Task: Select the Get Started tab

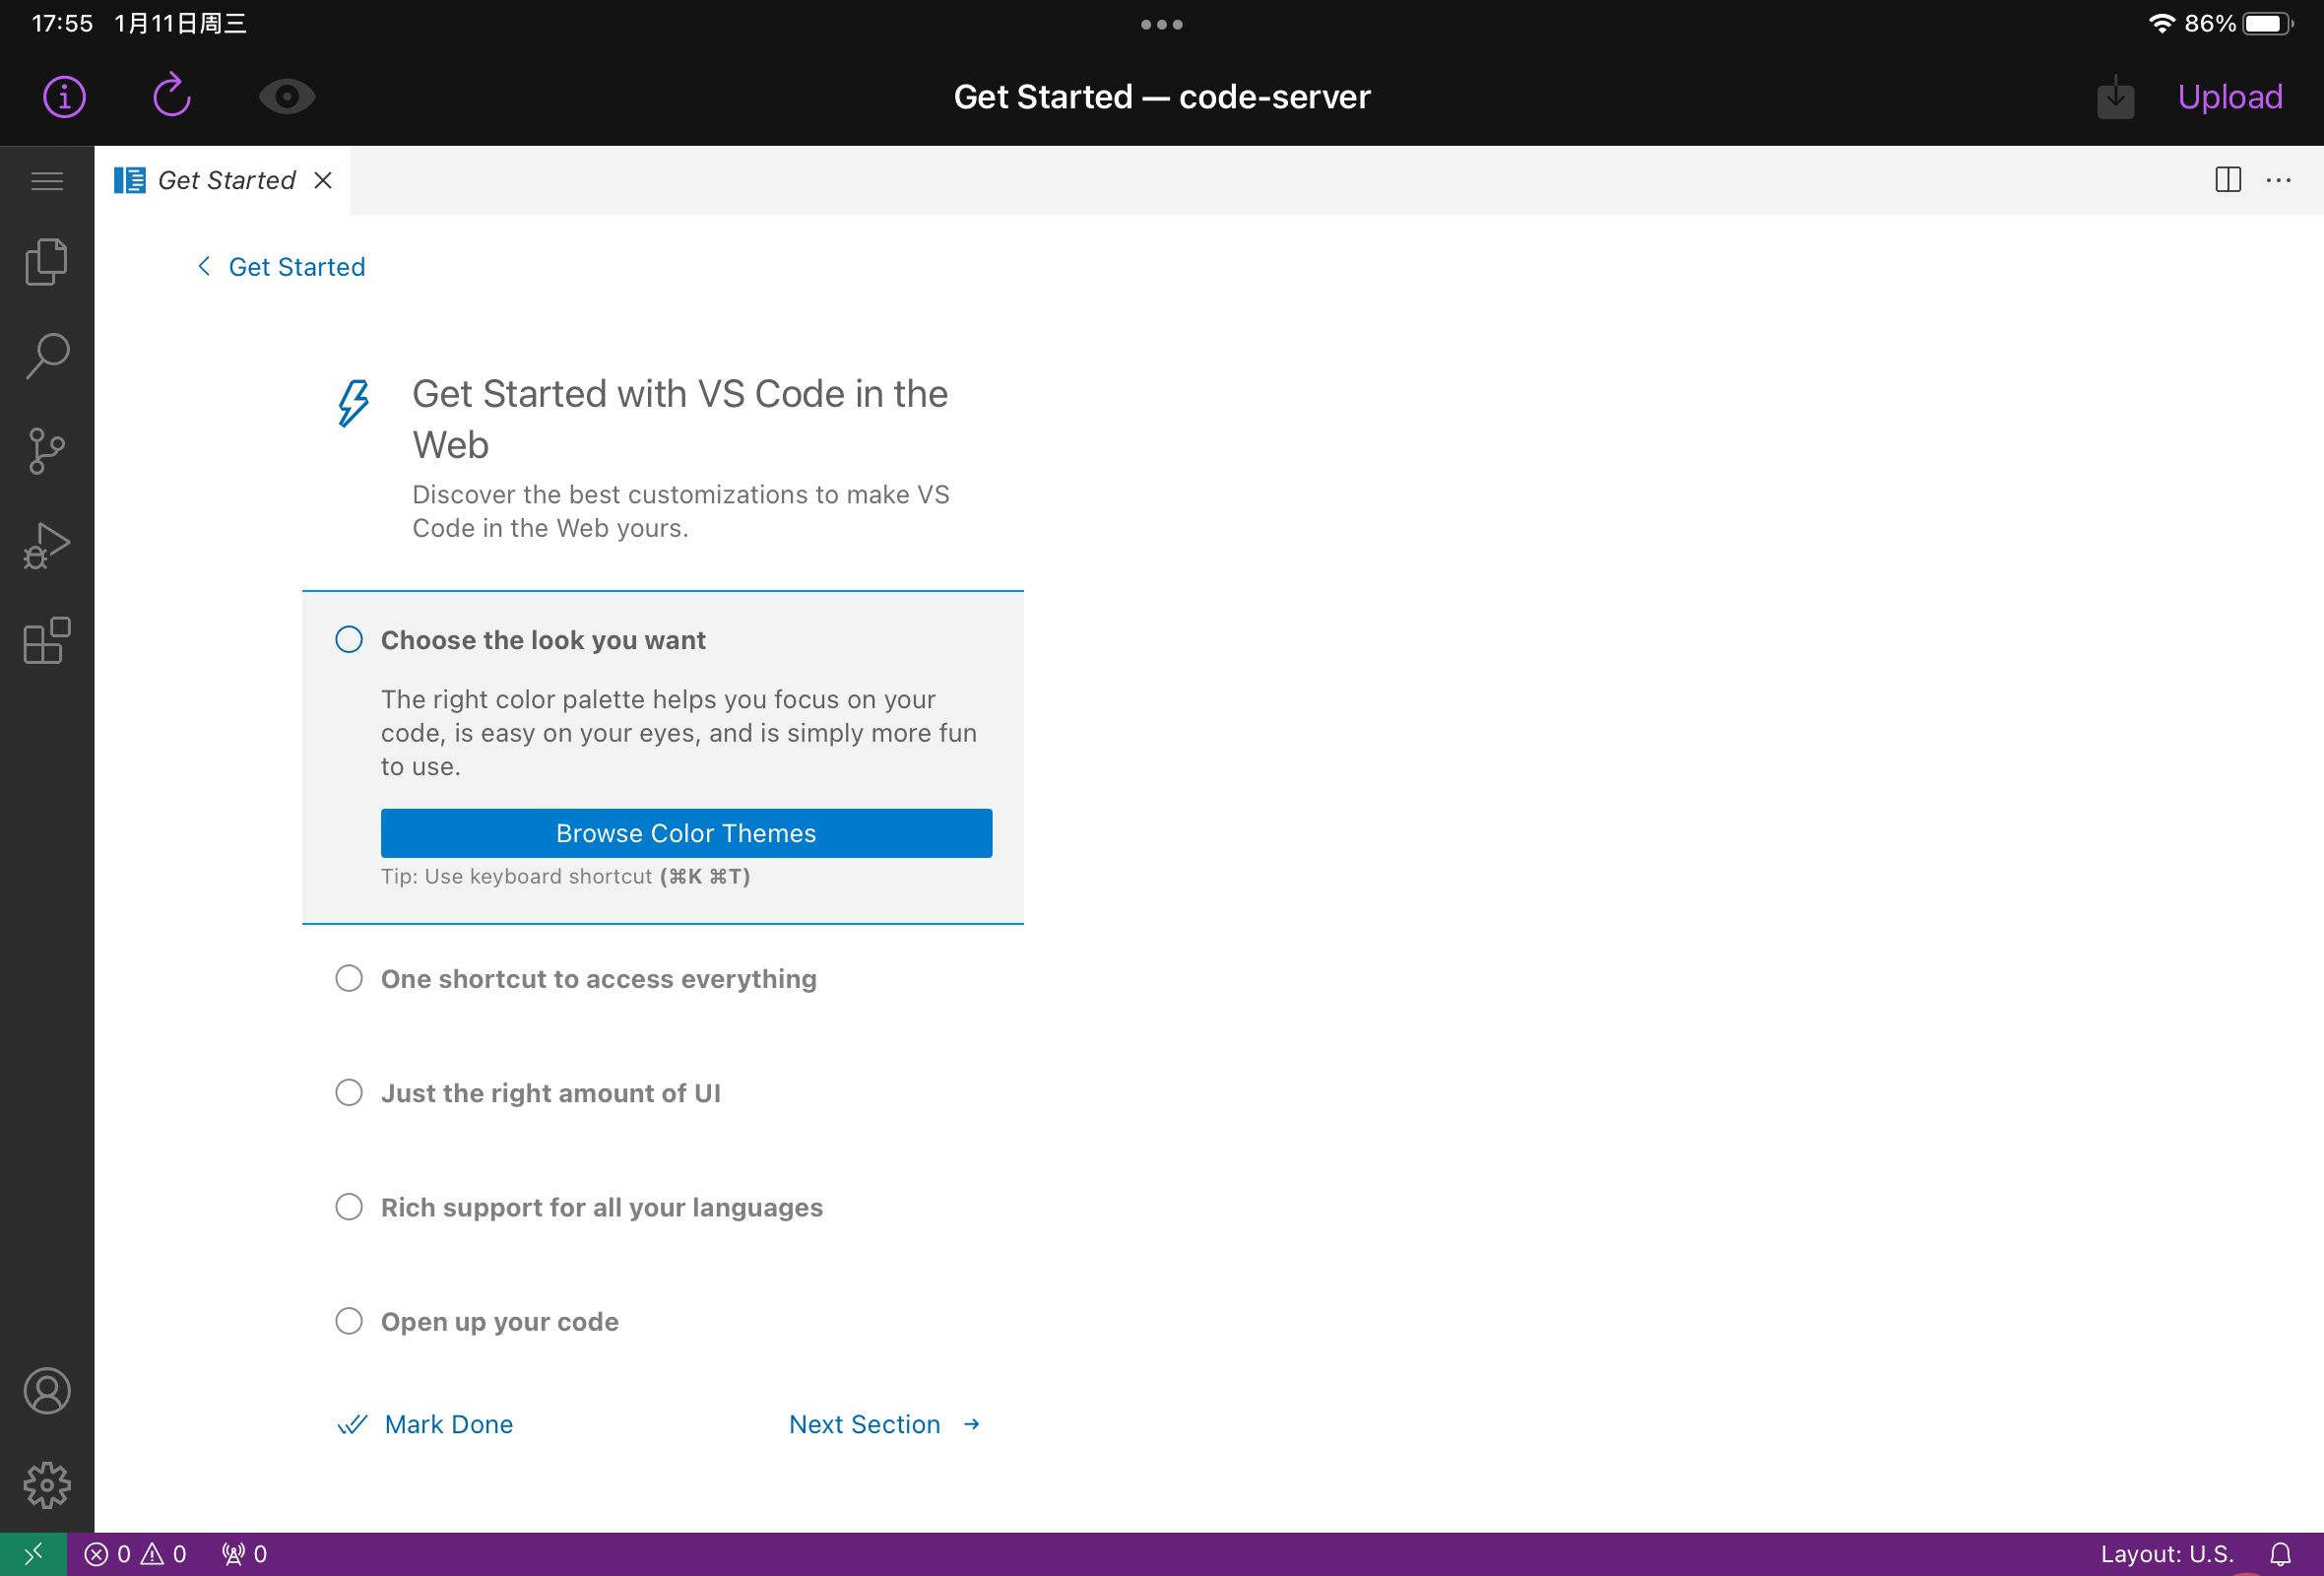Action: tap(223, 180)
